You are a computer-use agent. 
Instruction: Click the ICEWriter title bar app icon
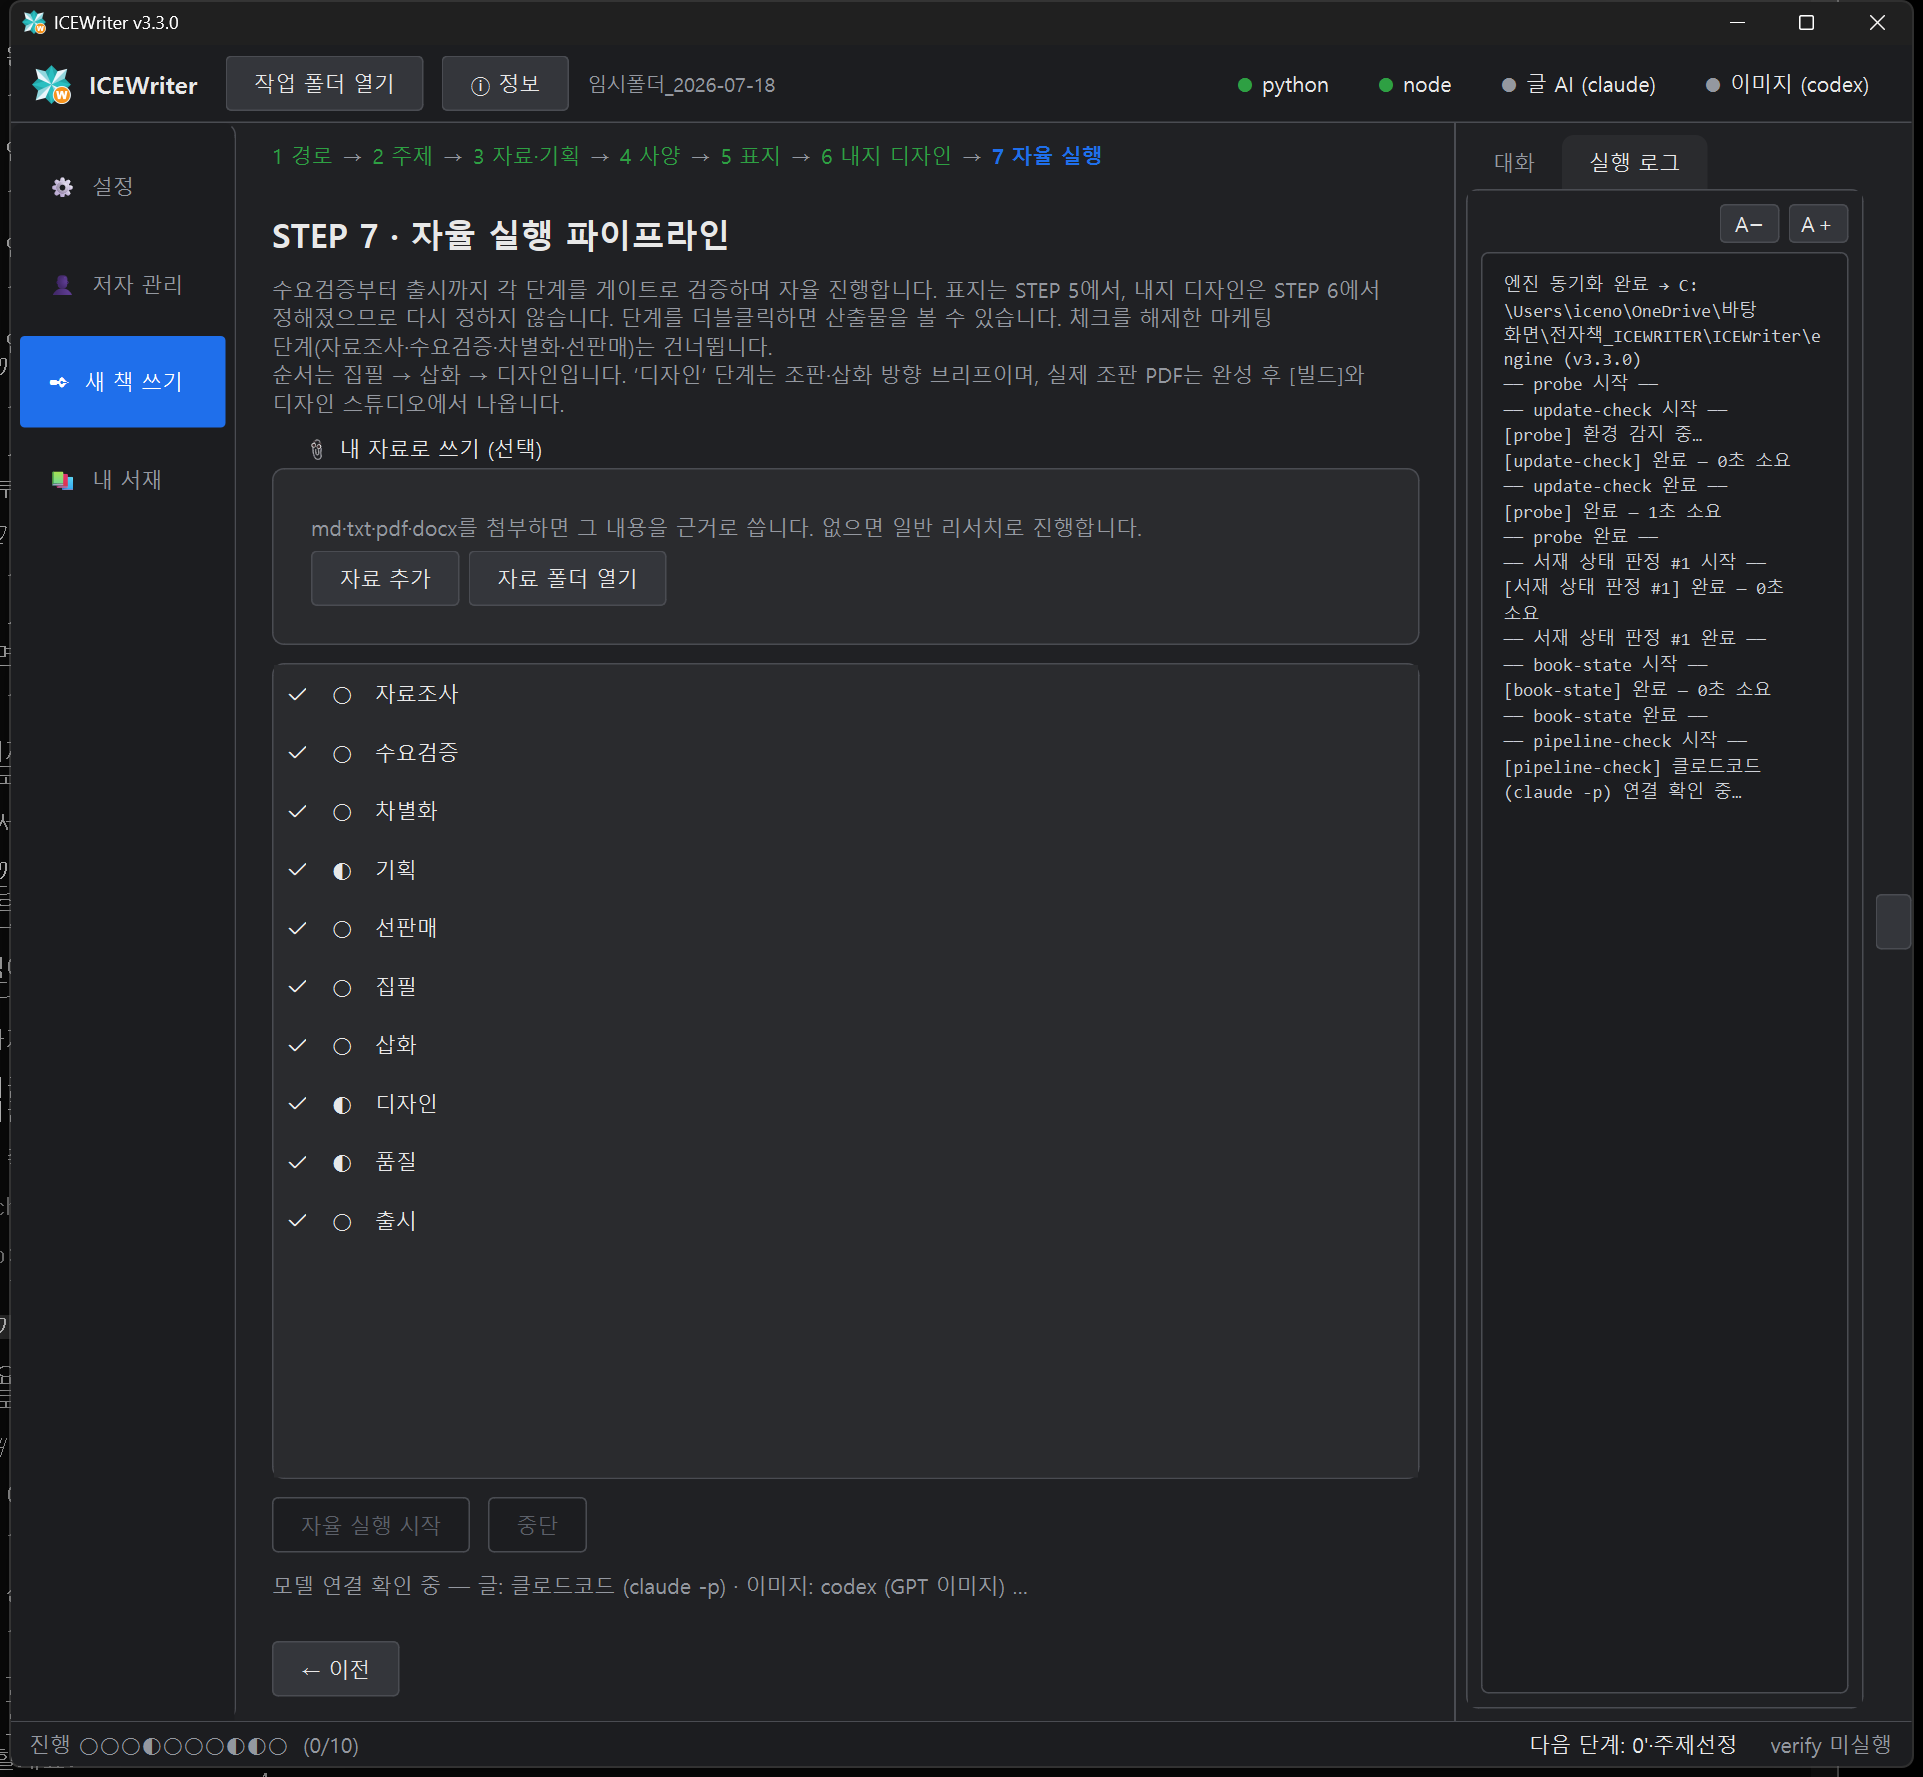(34, 22)
